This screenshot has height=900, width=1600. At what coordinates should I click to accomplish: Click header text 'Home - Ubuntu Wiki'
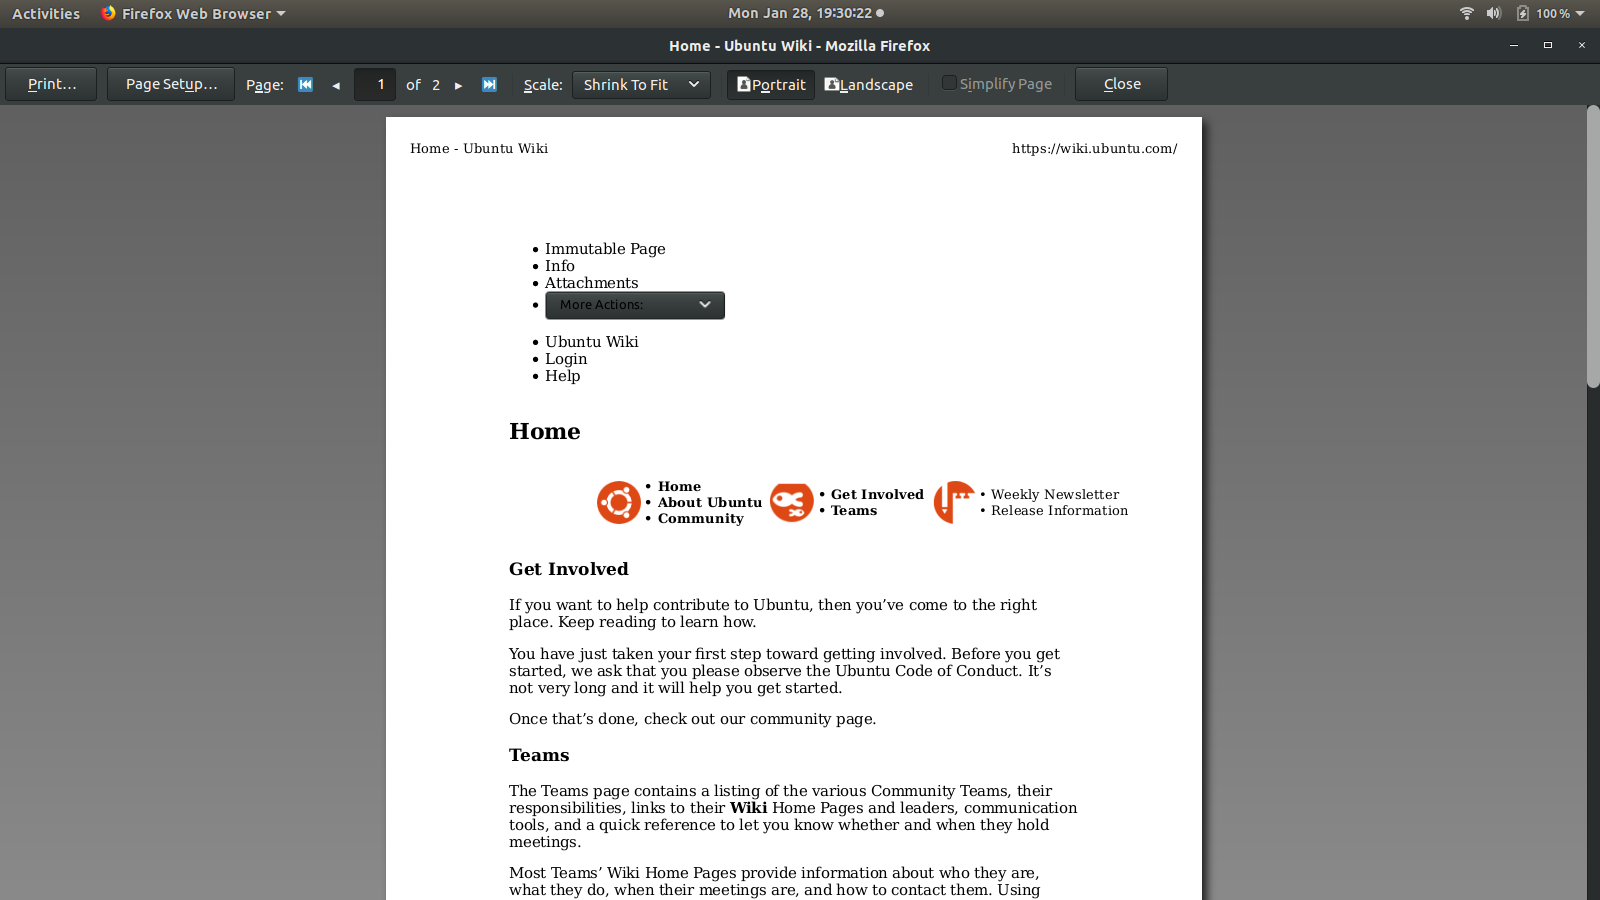pos(479,149)
